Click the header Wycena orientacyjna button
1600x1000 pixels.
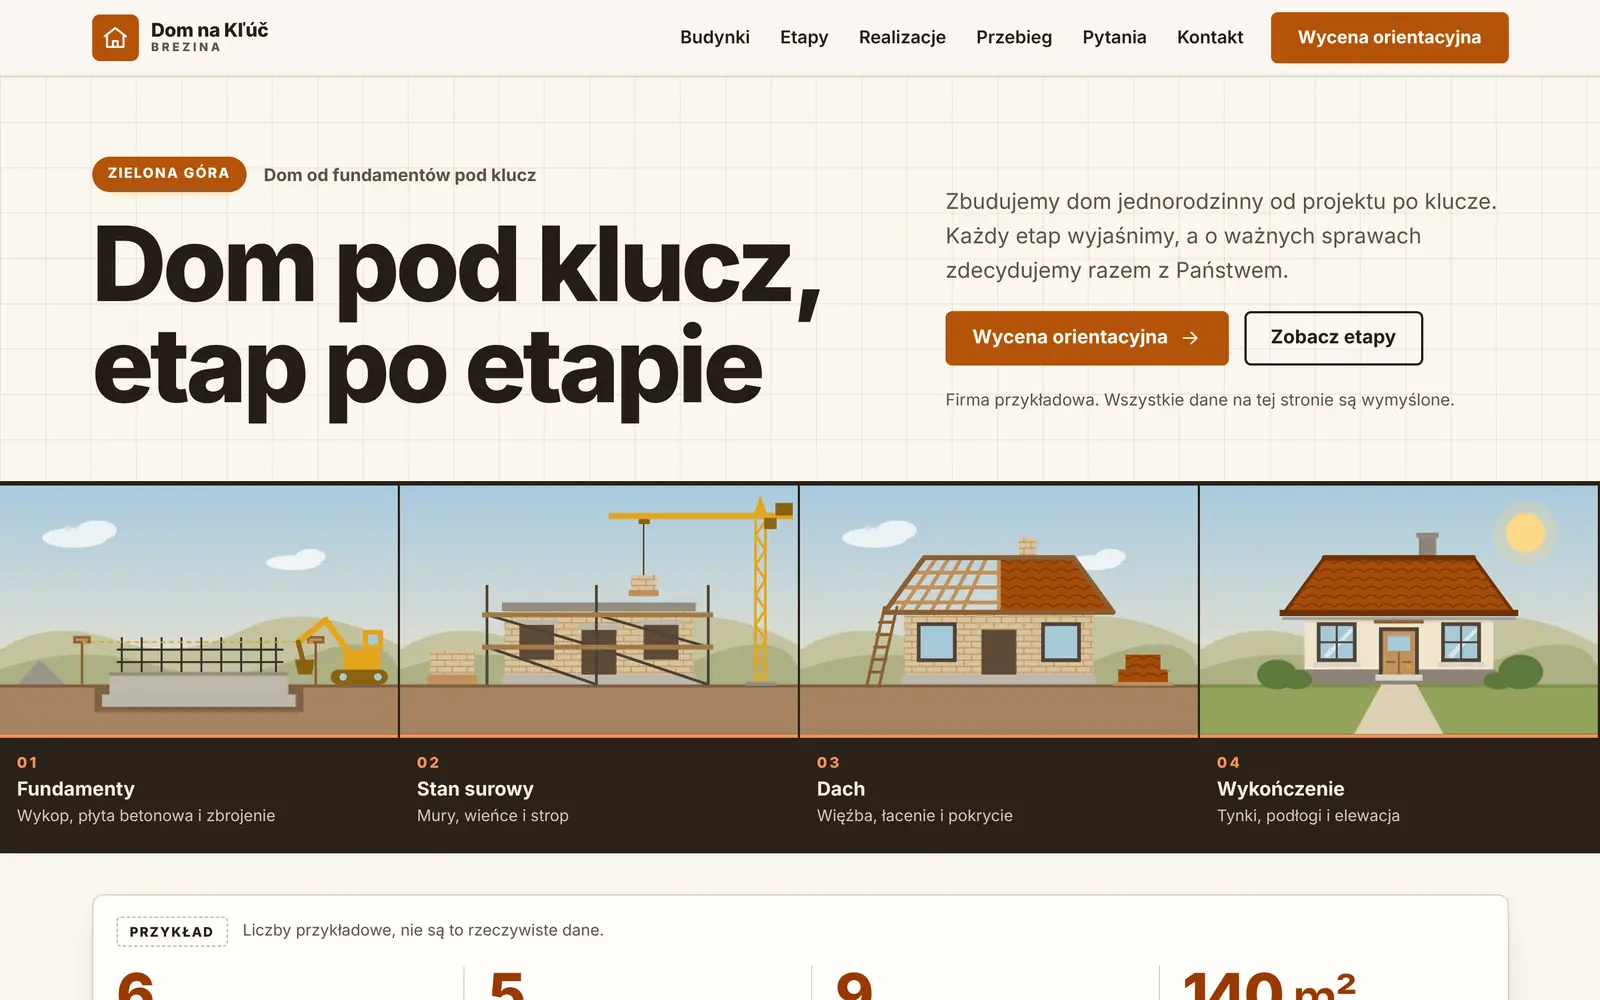coord(1390,38)
